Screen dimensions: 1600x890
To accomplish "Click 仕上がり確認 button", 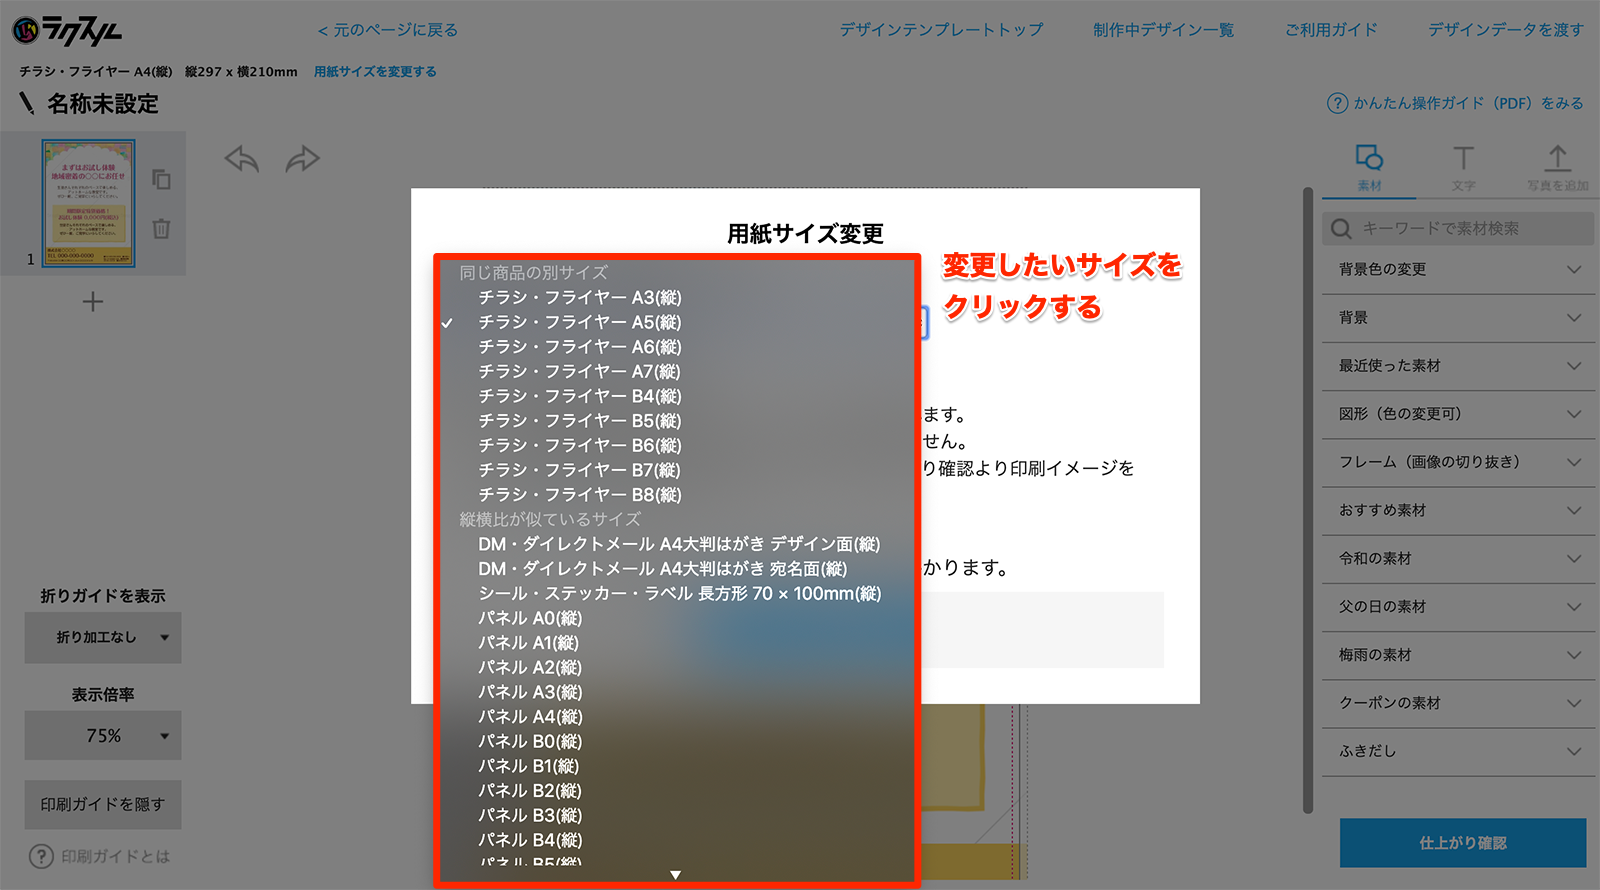I will 1463,843.
